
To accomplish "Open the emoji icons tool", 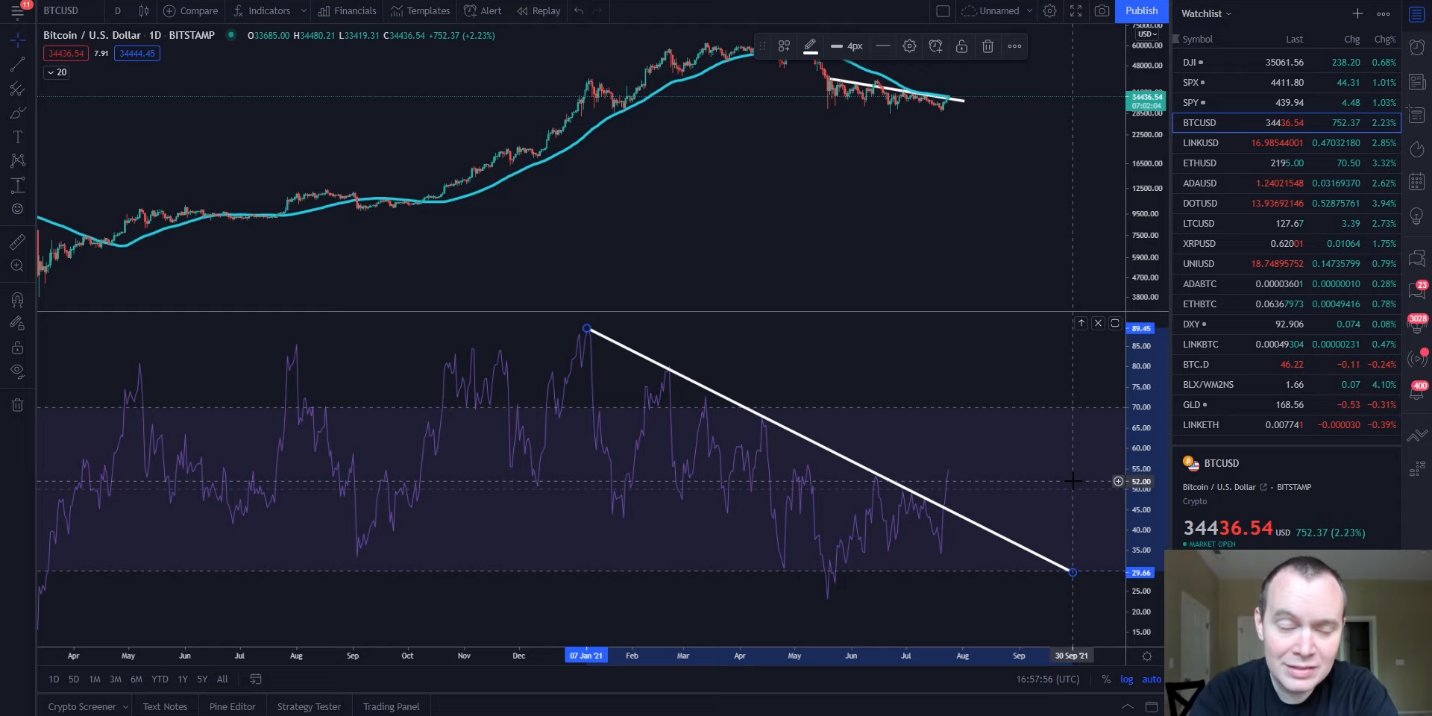I will pos(17,209).
